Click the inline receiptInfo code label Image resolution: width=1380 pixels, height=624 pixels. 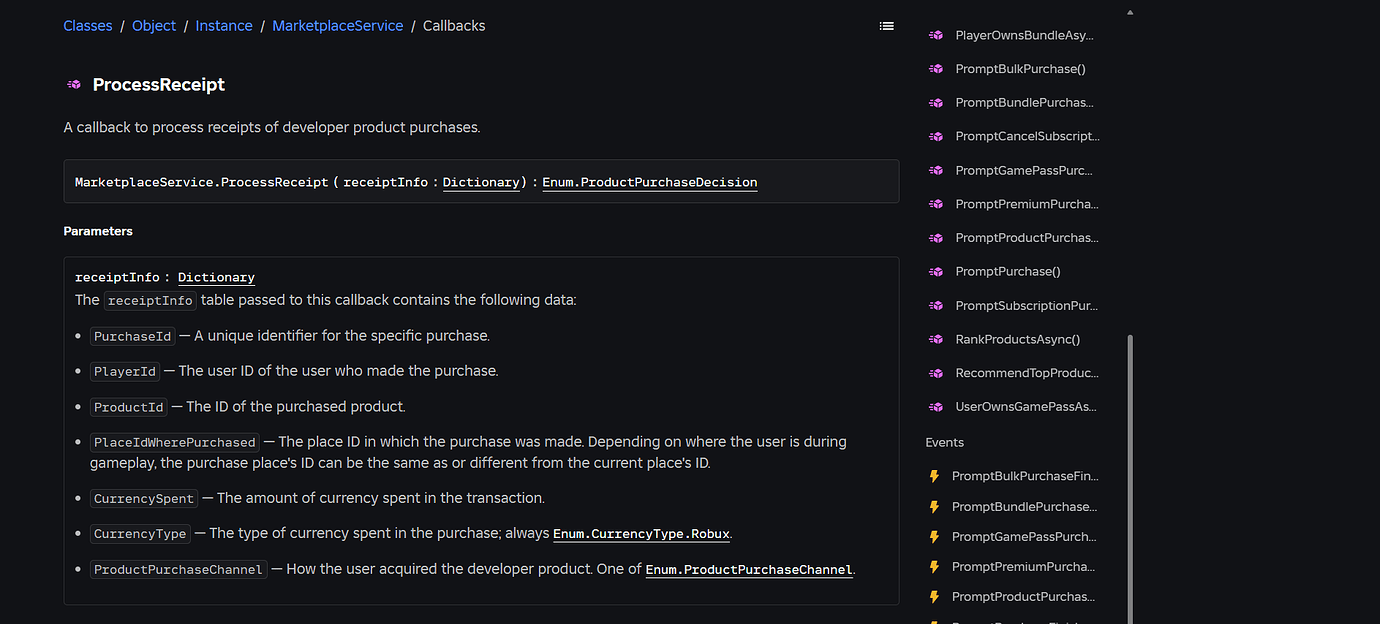151,301
